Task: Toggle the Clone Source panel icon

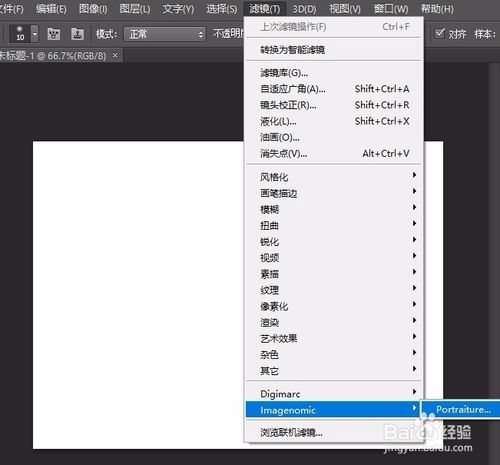Action: tap(77, 34)
